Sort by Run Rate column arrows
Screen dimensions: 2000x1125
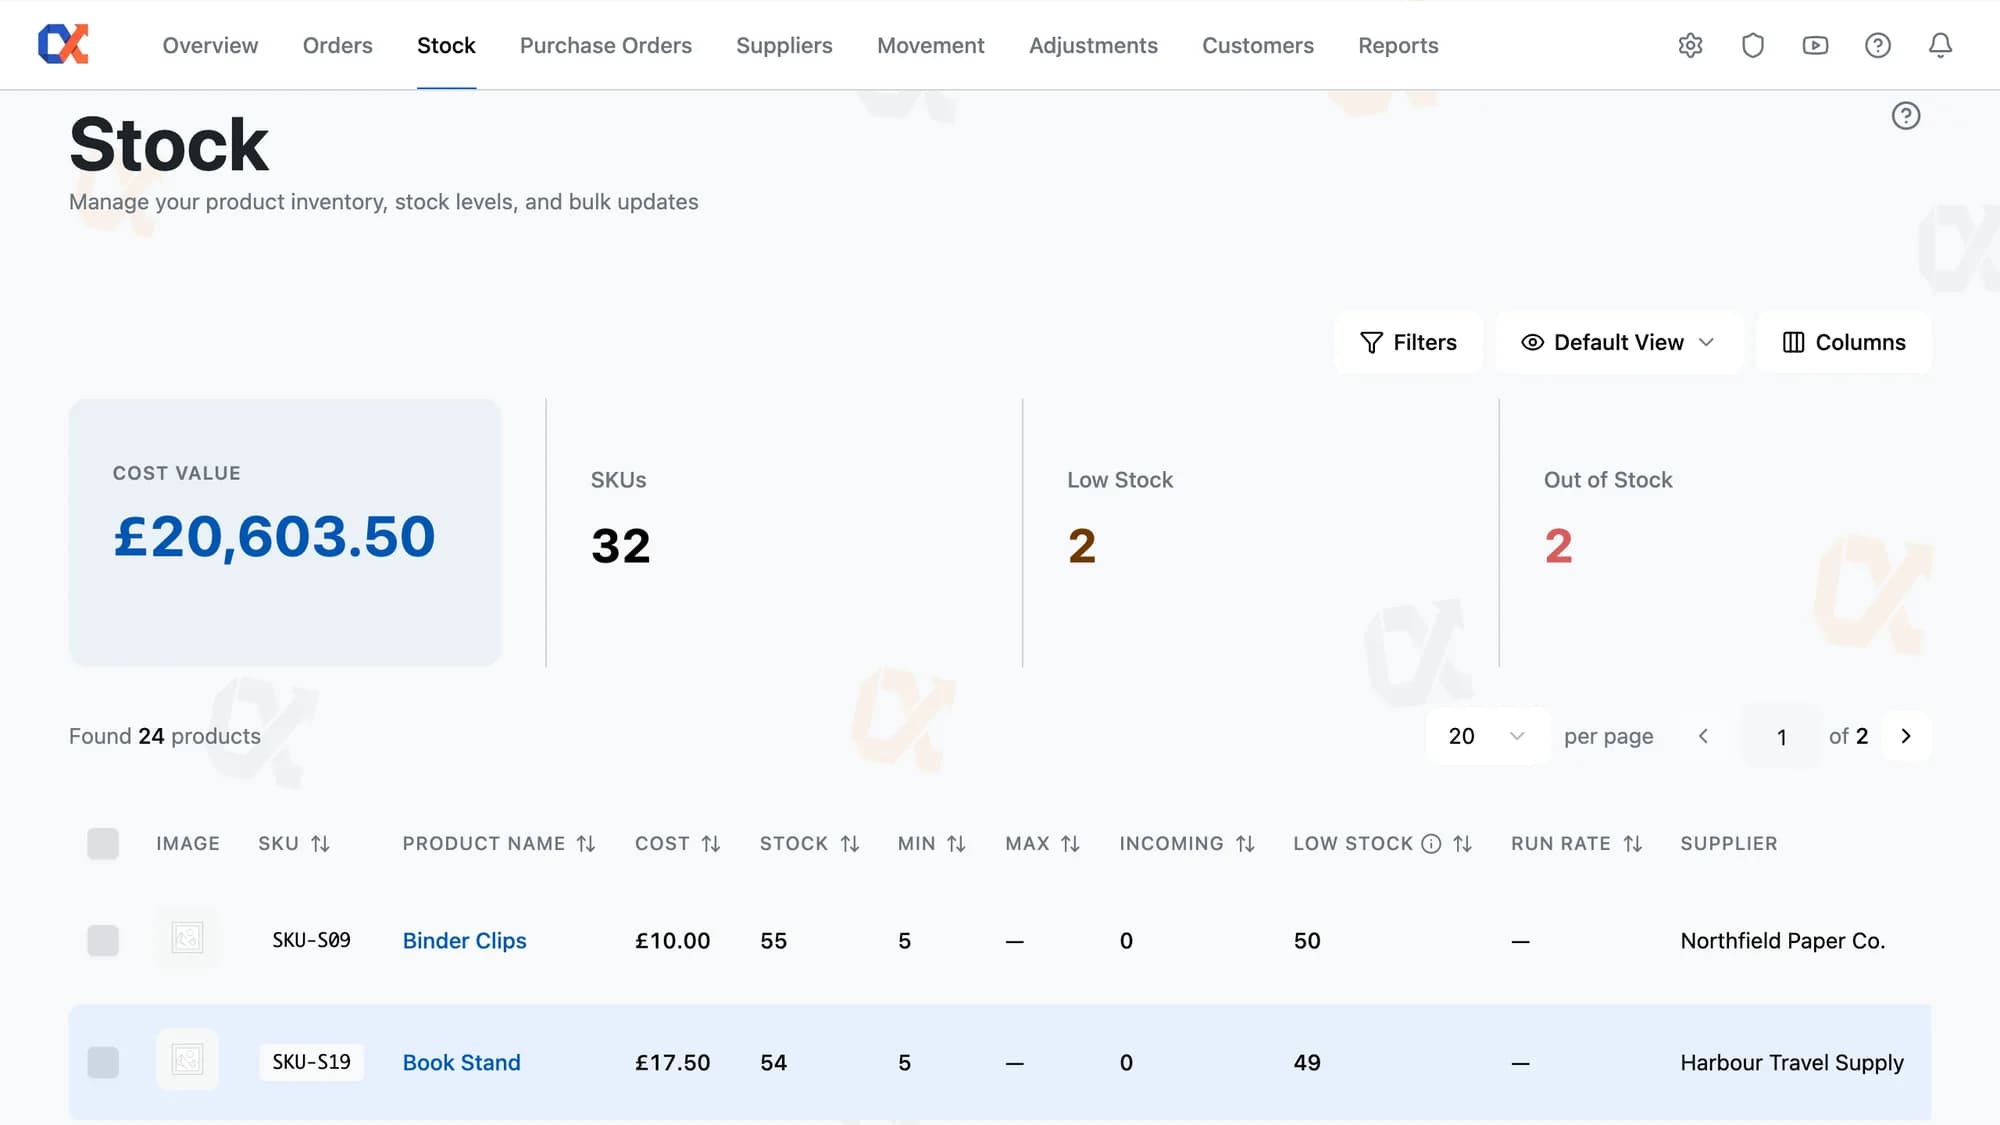click(1633, 844)
